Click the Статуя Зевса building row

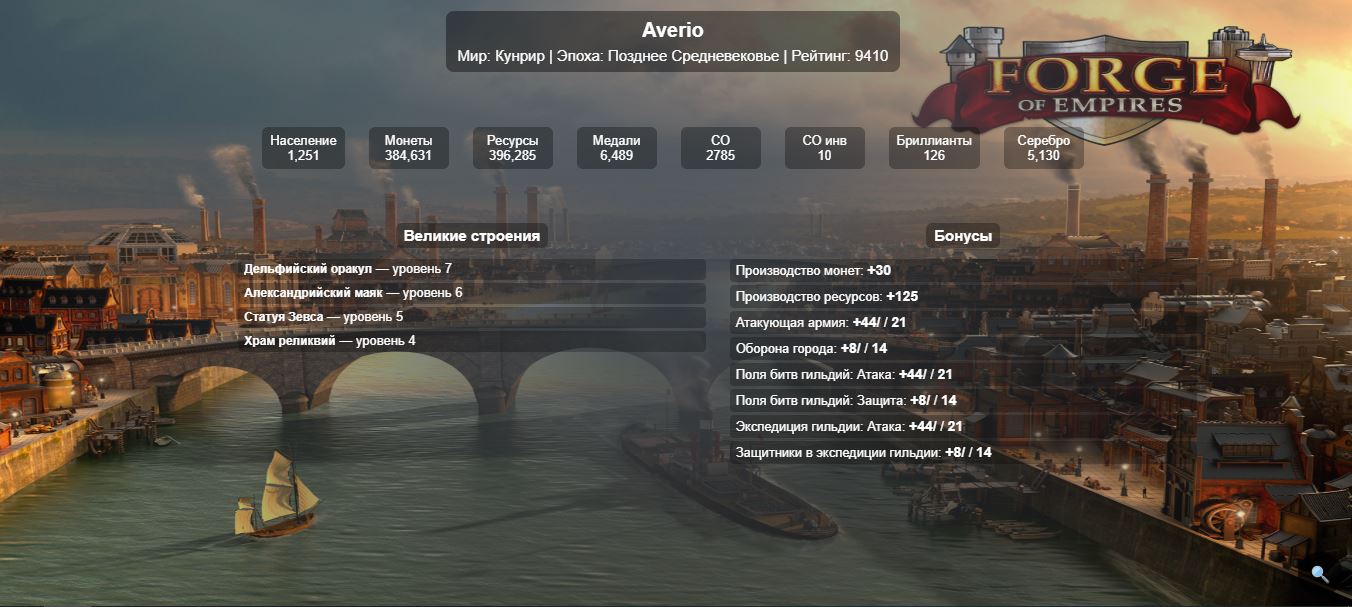pos(472,317)
